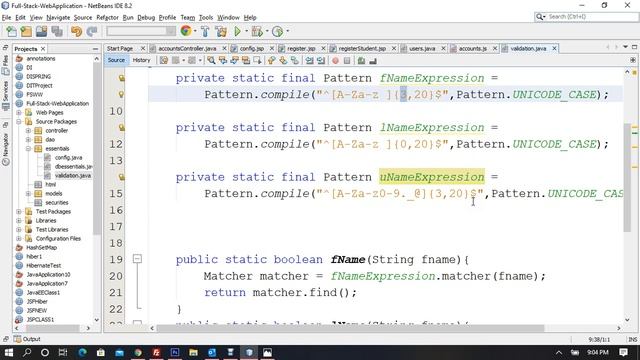The height and width of the screenshot is (360, 640).
Task: Open the Services side panel
Action: [5, 96]
